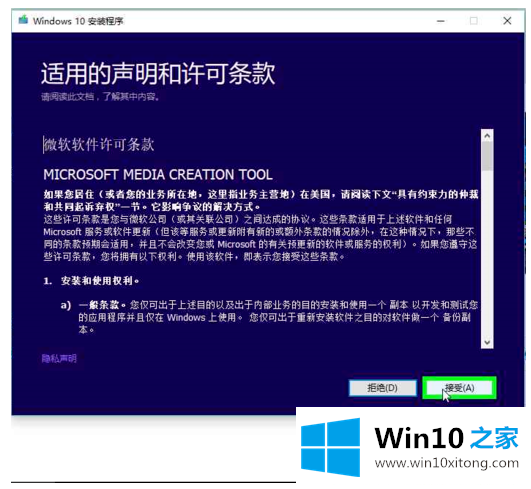
Task: Click the MICROSOFT MEDIA CREATION TOOL heading
Action: coord(158,175)
